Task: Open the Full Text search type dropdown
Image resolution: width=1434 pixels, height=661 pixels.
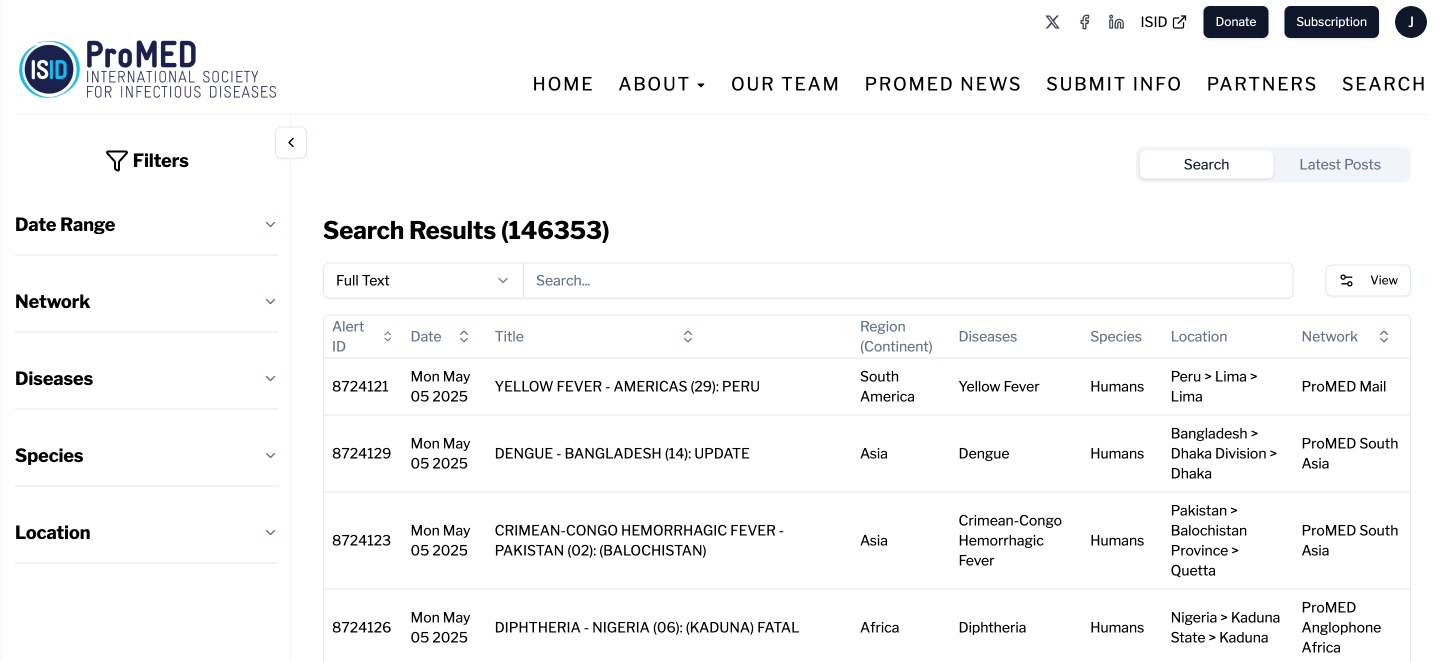Action: pos(422,280)
